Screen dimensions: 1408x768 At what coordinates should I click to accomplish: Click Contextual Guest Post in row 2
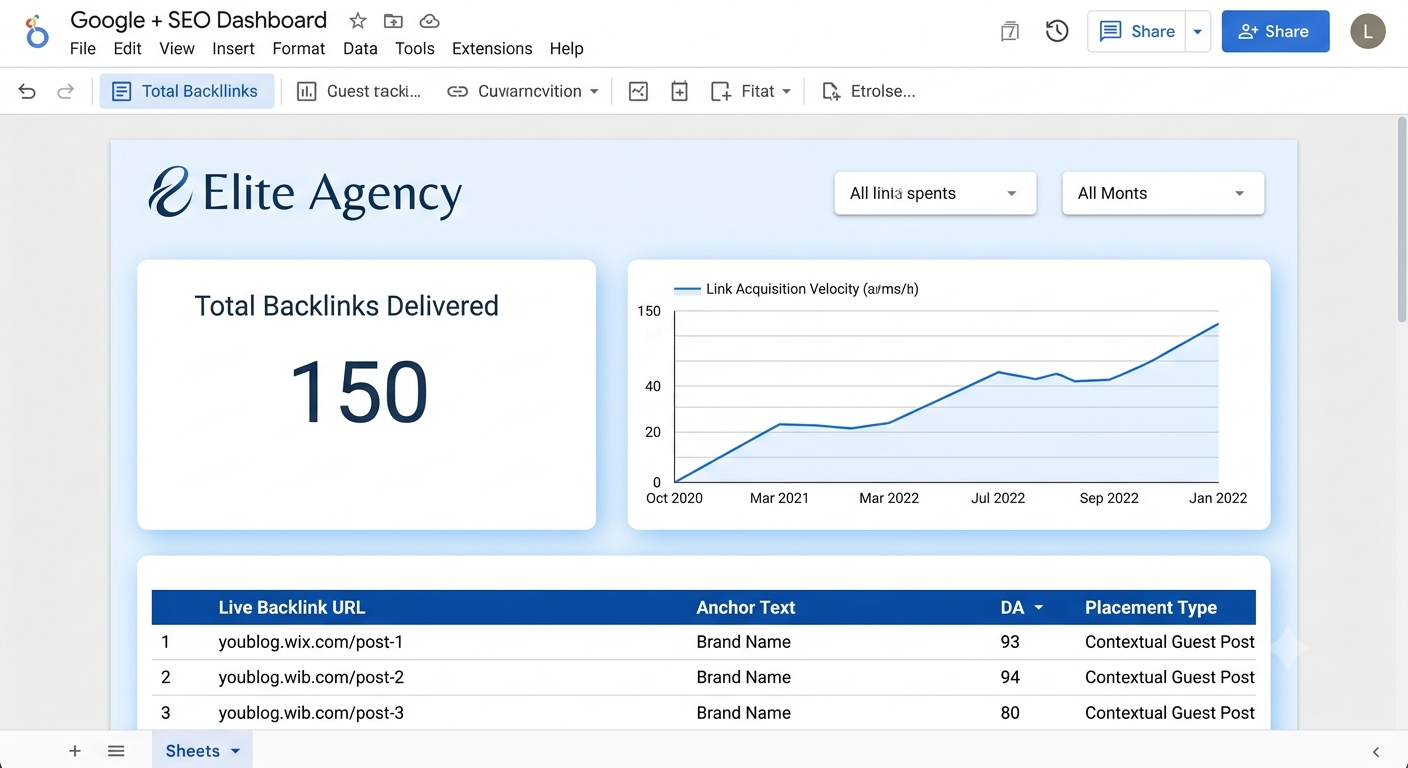click(x=1170, y=677)
